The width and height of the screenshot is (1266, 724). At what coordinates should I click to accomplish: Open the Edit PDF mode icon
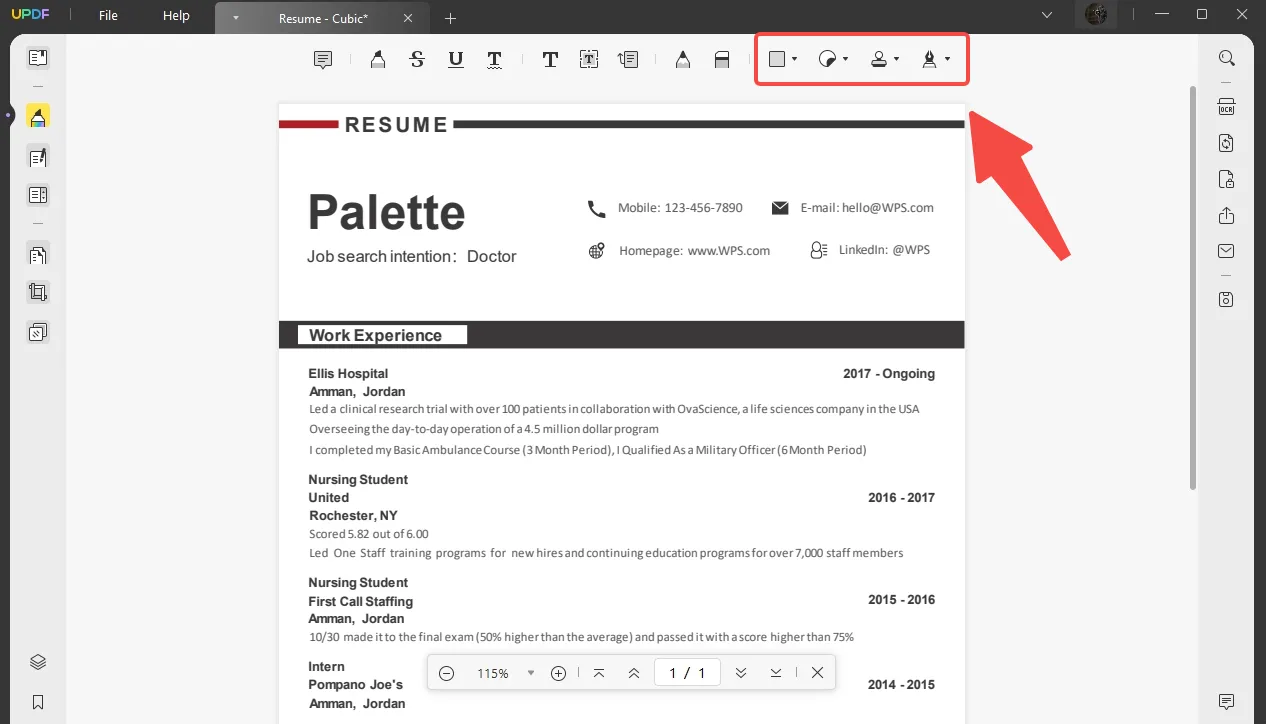click(x=38, y=157)
